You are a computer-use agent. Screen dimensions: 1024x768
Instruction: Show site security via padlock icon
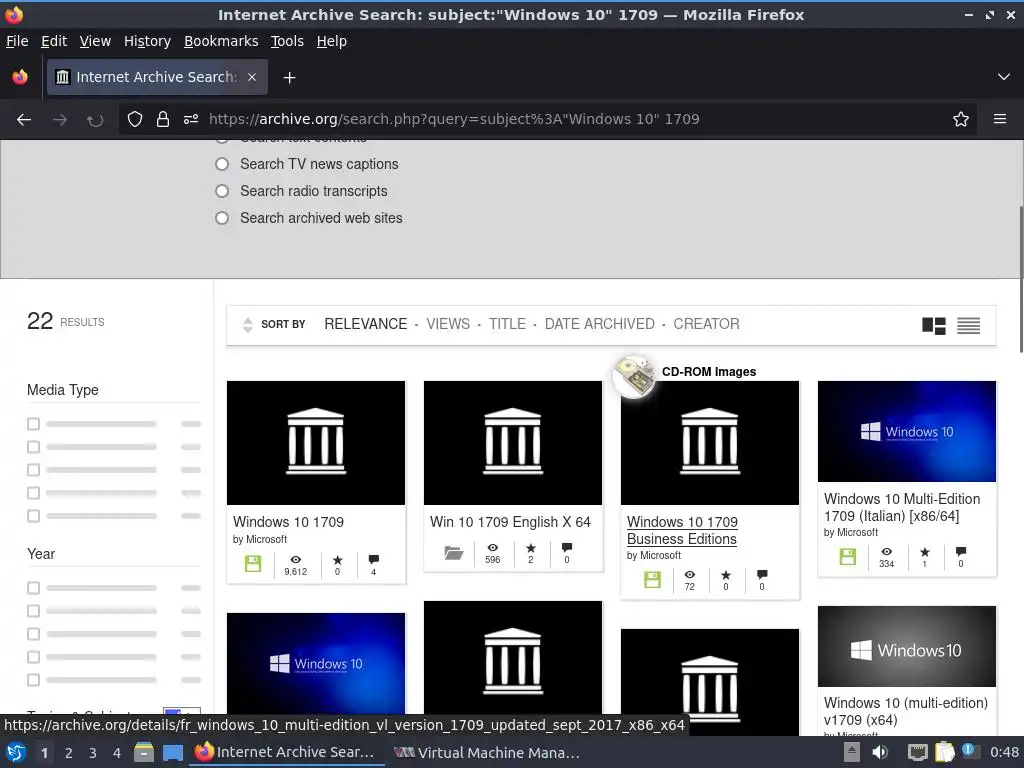coord(163,119)
